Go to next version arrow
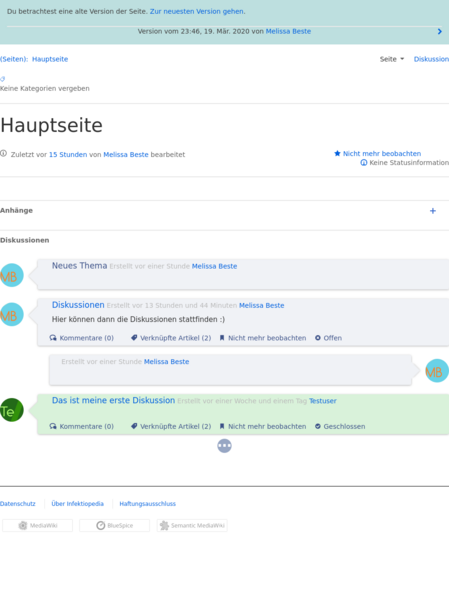The height and width of the screenshot is (599, 449). (x=439, y=31)
